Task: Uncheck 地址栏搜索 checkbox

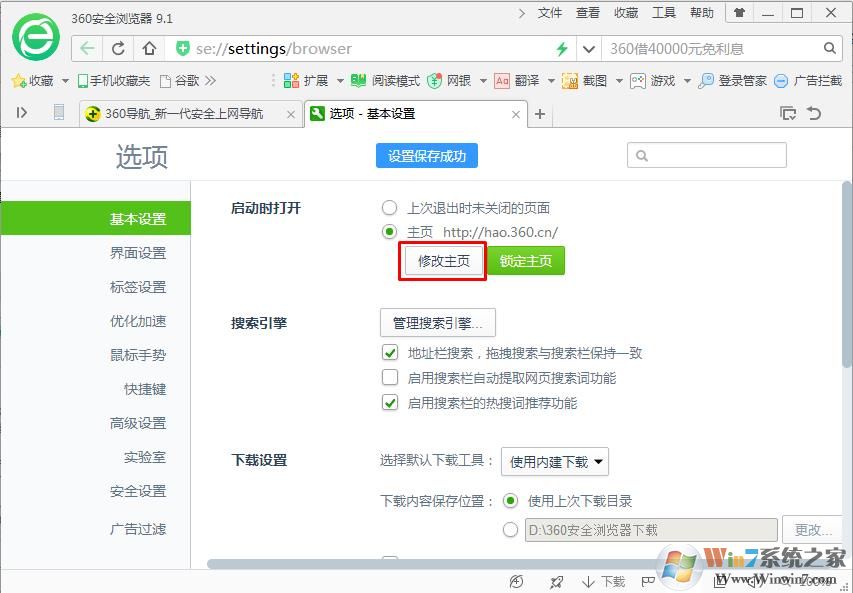Action: pos(390,353)
